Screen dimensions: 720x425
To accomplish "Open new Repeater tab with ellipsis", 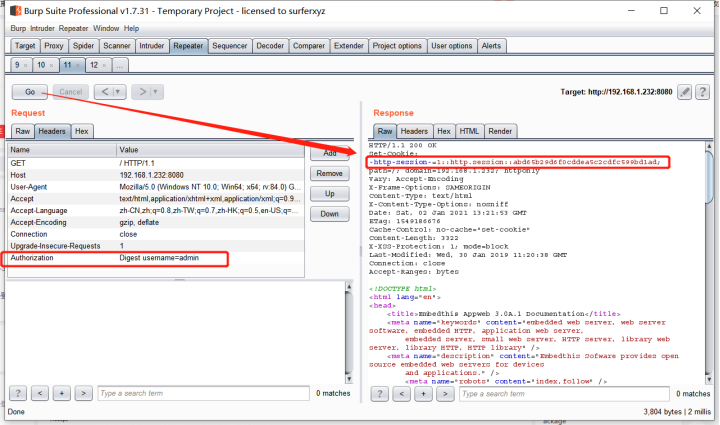I will (x=120, y=65).
